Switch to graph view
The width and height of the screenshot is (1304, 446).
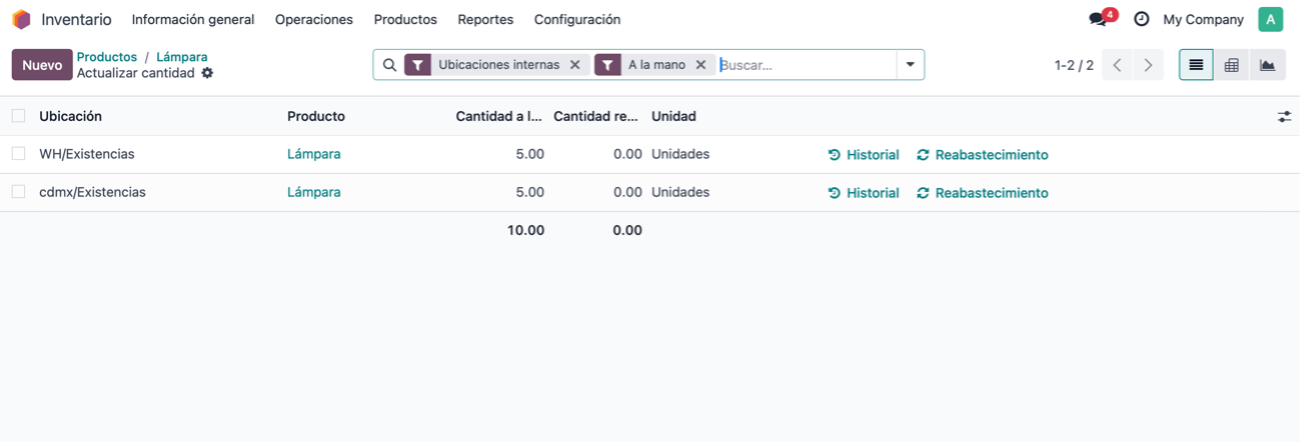(1267, 65)
